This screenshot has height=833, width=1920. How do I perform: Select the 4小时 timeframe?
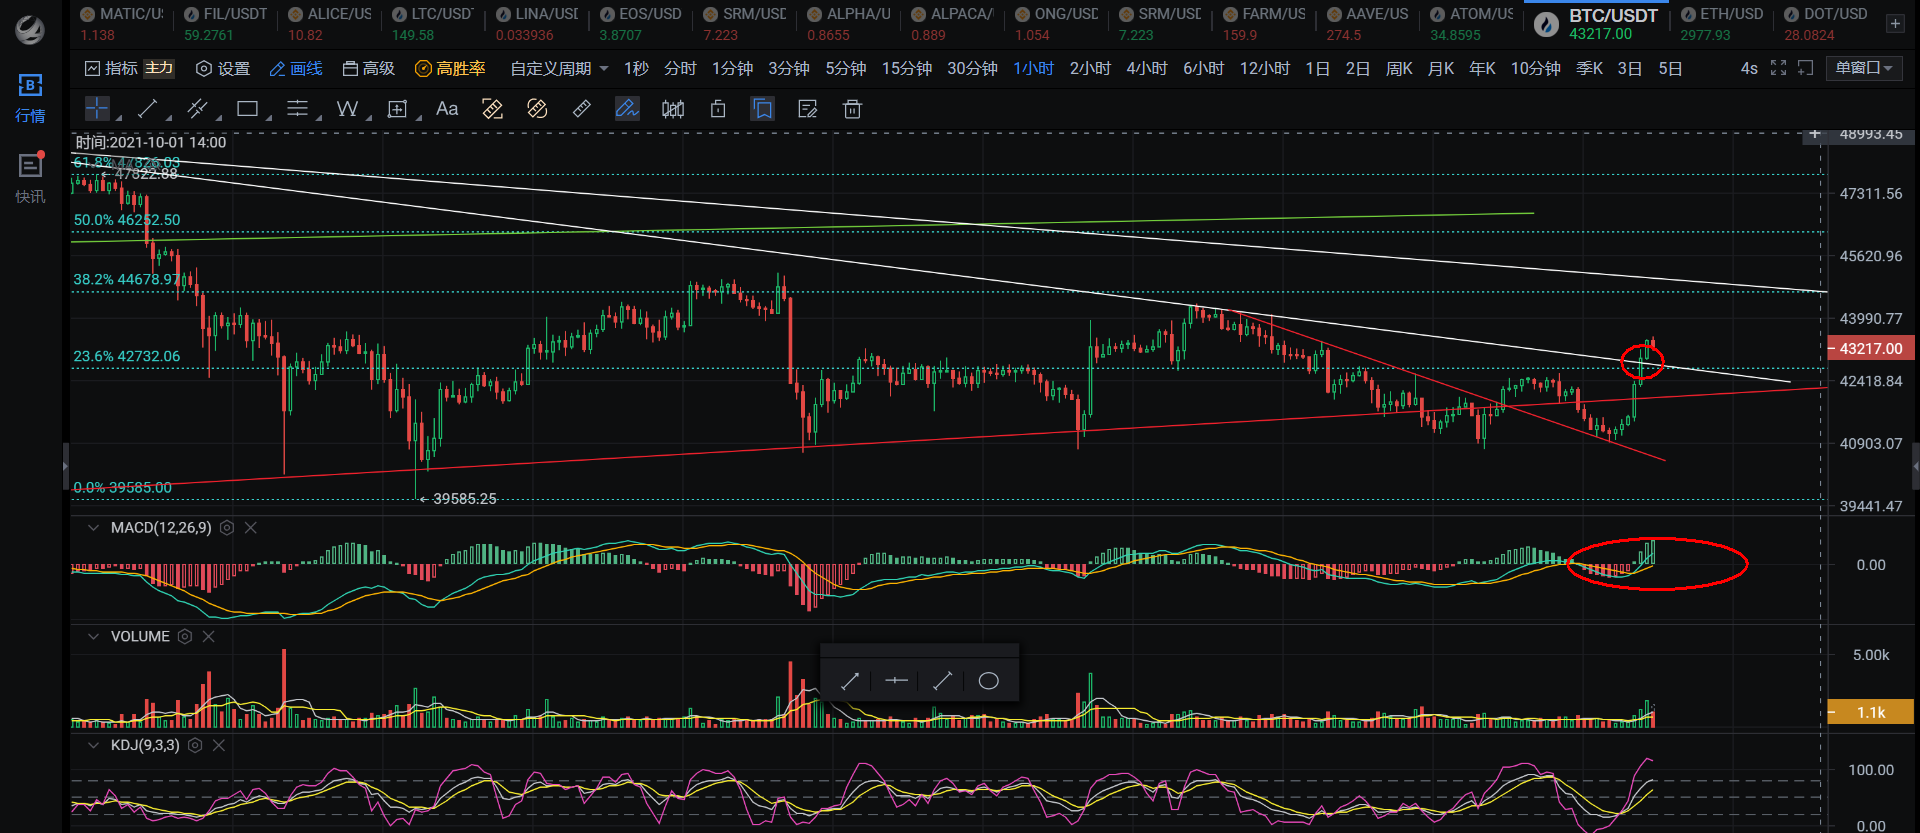pyautogui.click(x=1146, y=68)
